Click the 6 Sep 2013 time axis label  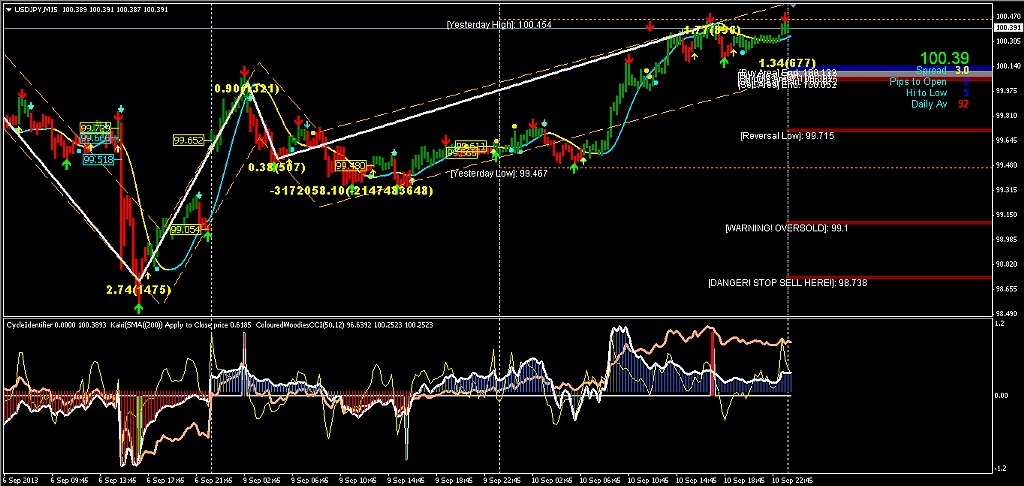(21, 479)
